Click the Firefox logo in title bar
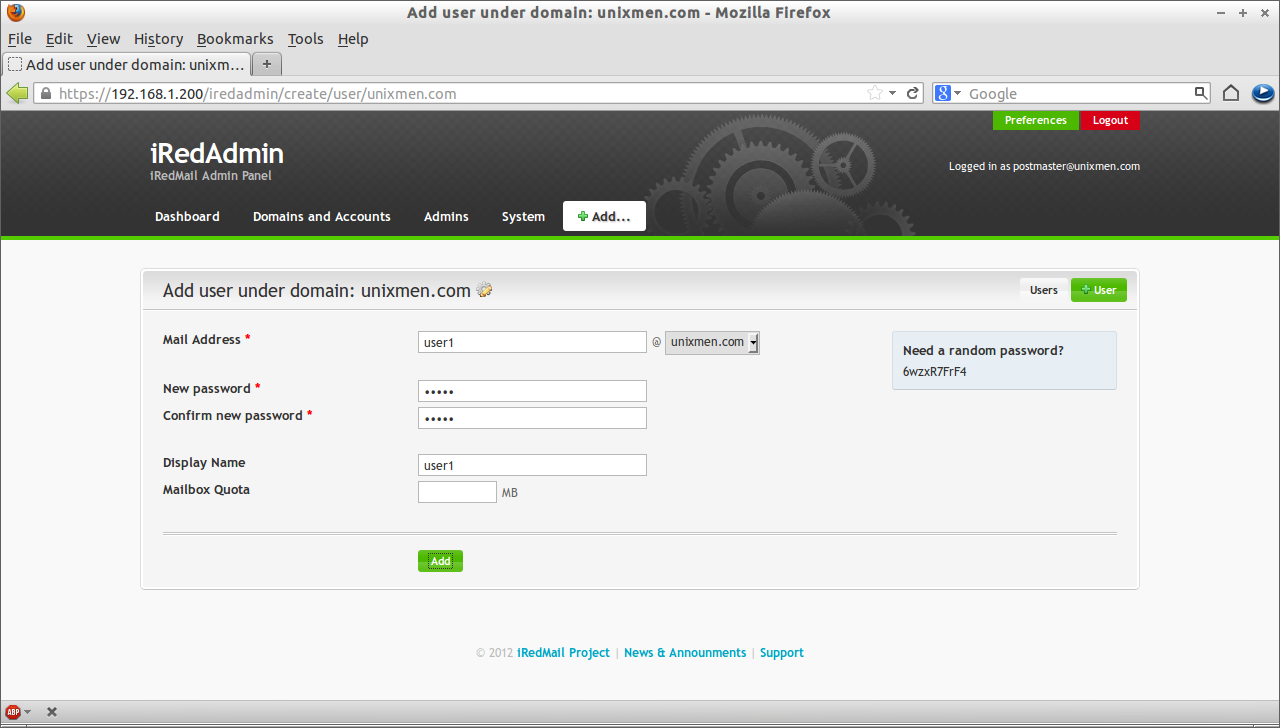Viewport: 1280px width, 728px height. 15,13
